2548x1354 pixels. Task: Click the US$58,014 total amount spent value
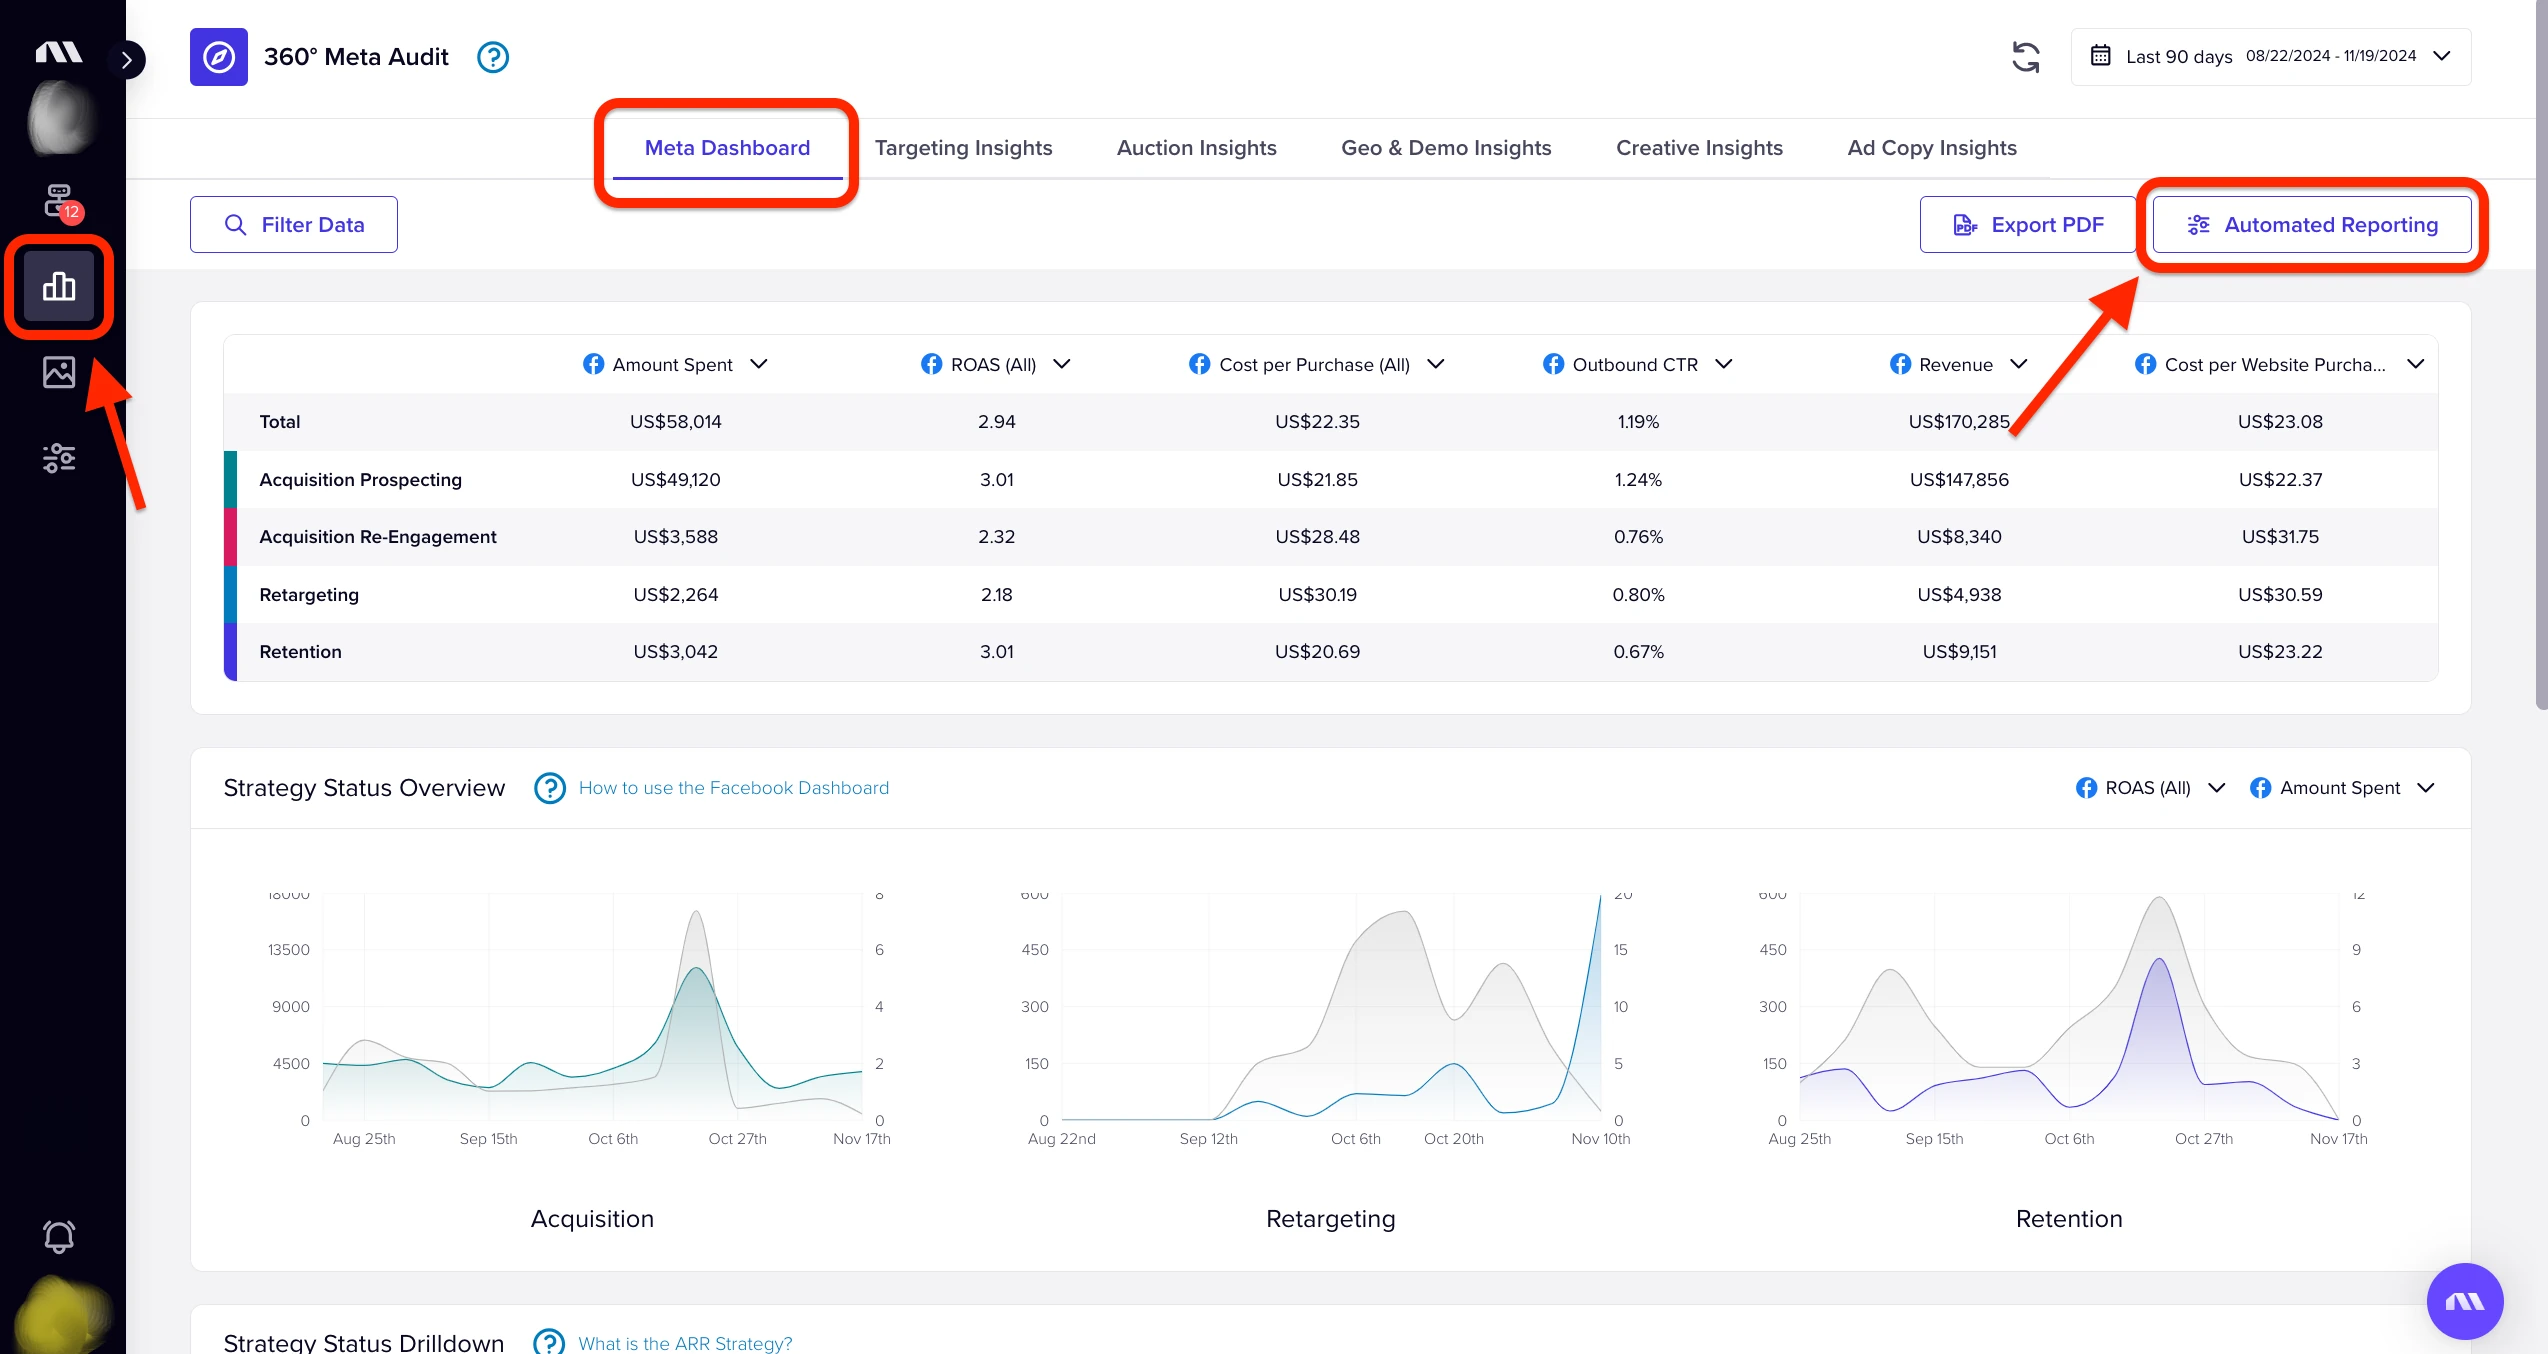coord(676,422)
